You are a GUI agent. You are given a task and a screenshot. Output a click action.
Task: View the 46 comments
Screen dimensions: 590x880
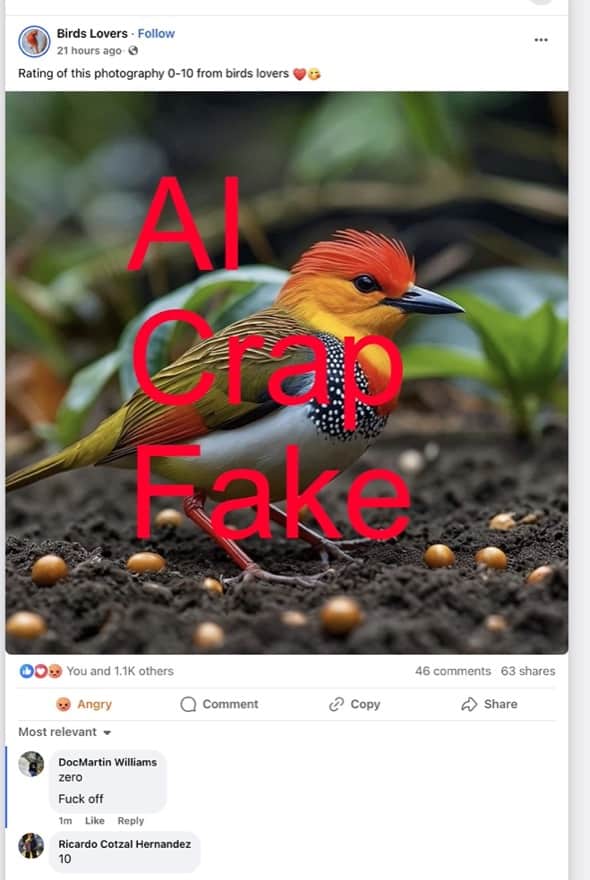tap(453, 671)
